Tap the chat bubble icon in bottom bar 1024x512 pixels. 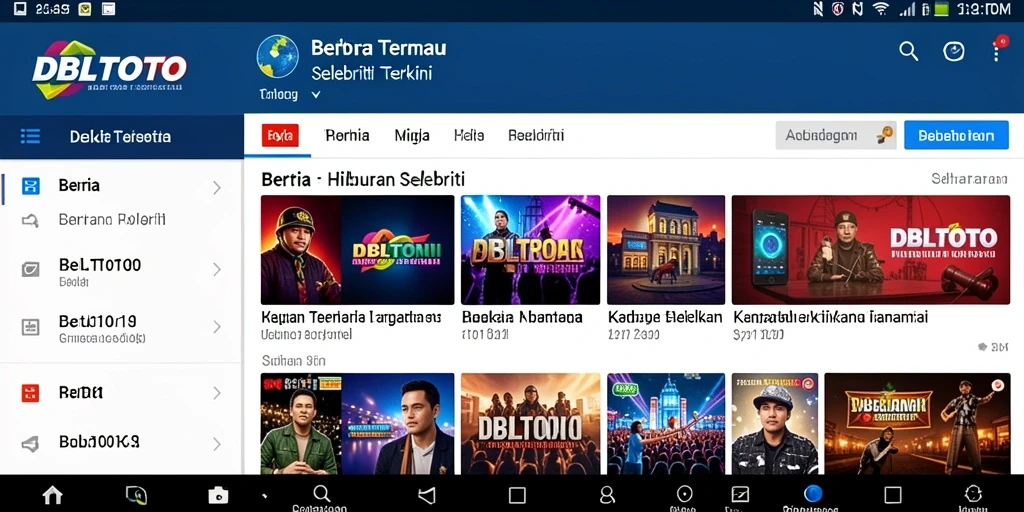tap(136, 495)
